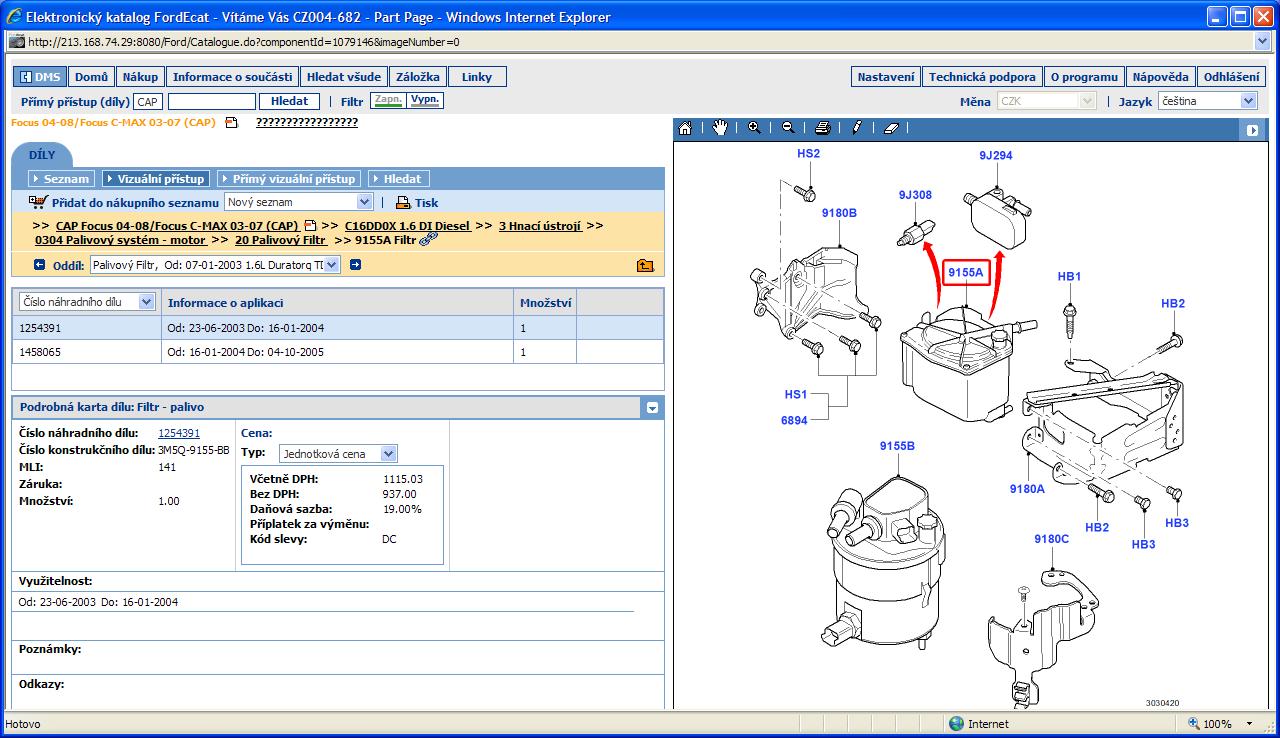This screenshot has width=1280, height=738.
Task: Select the eraser tool
Action: tap(892, 128)
